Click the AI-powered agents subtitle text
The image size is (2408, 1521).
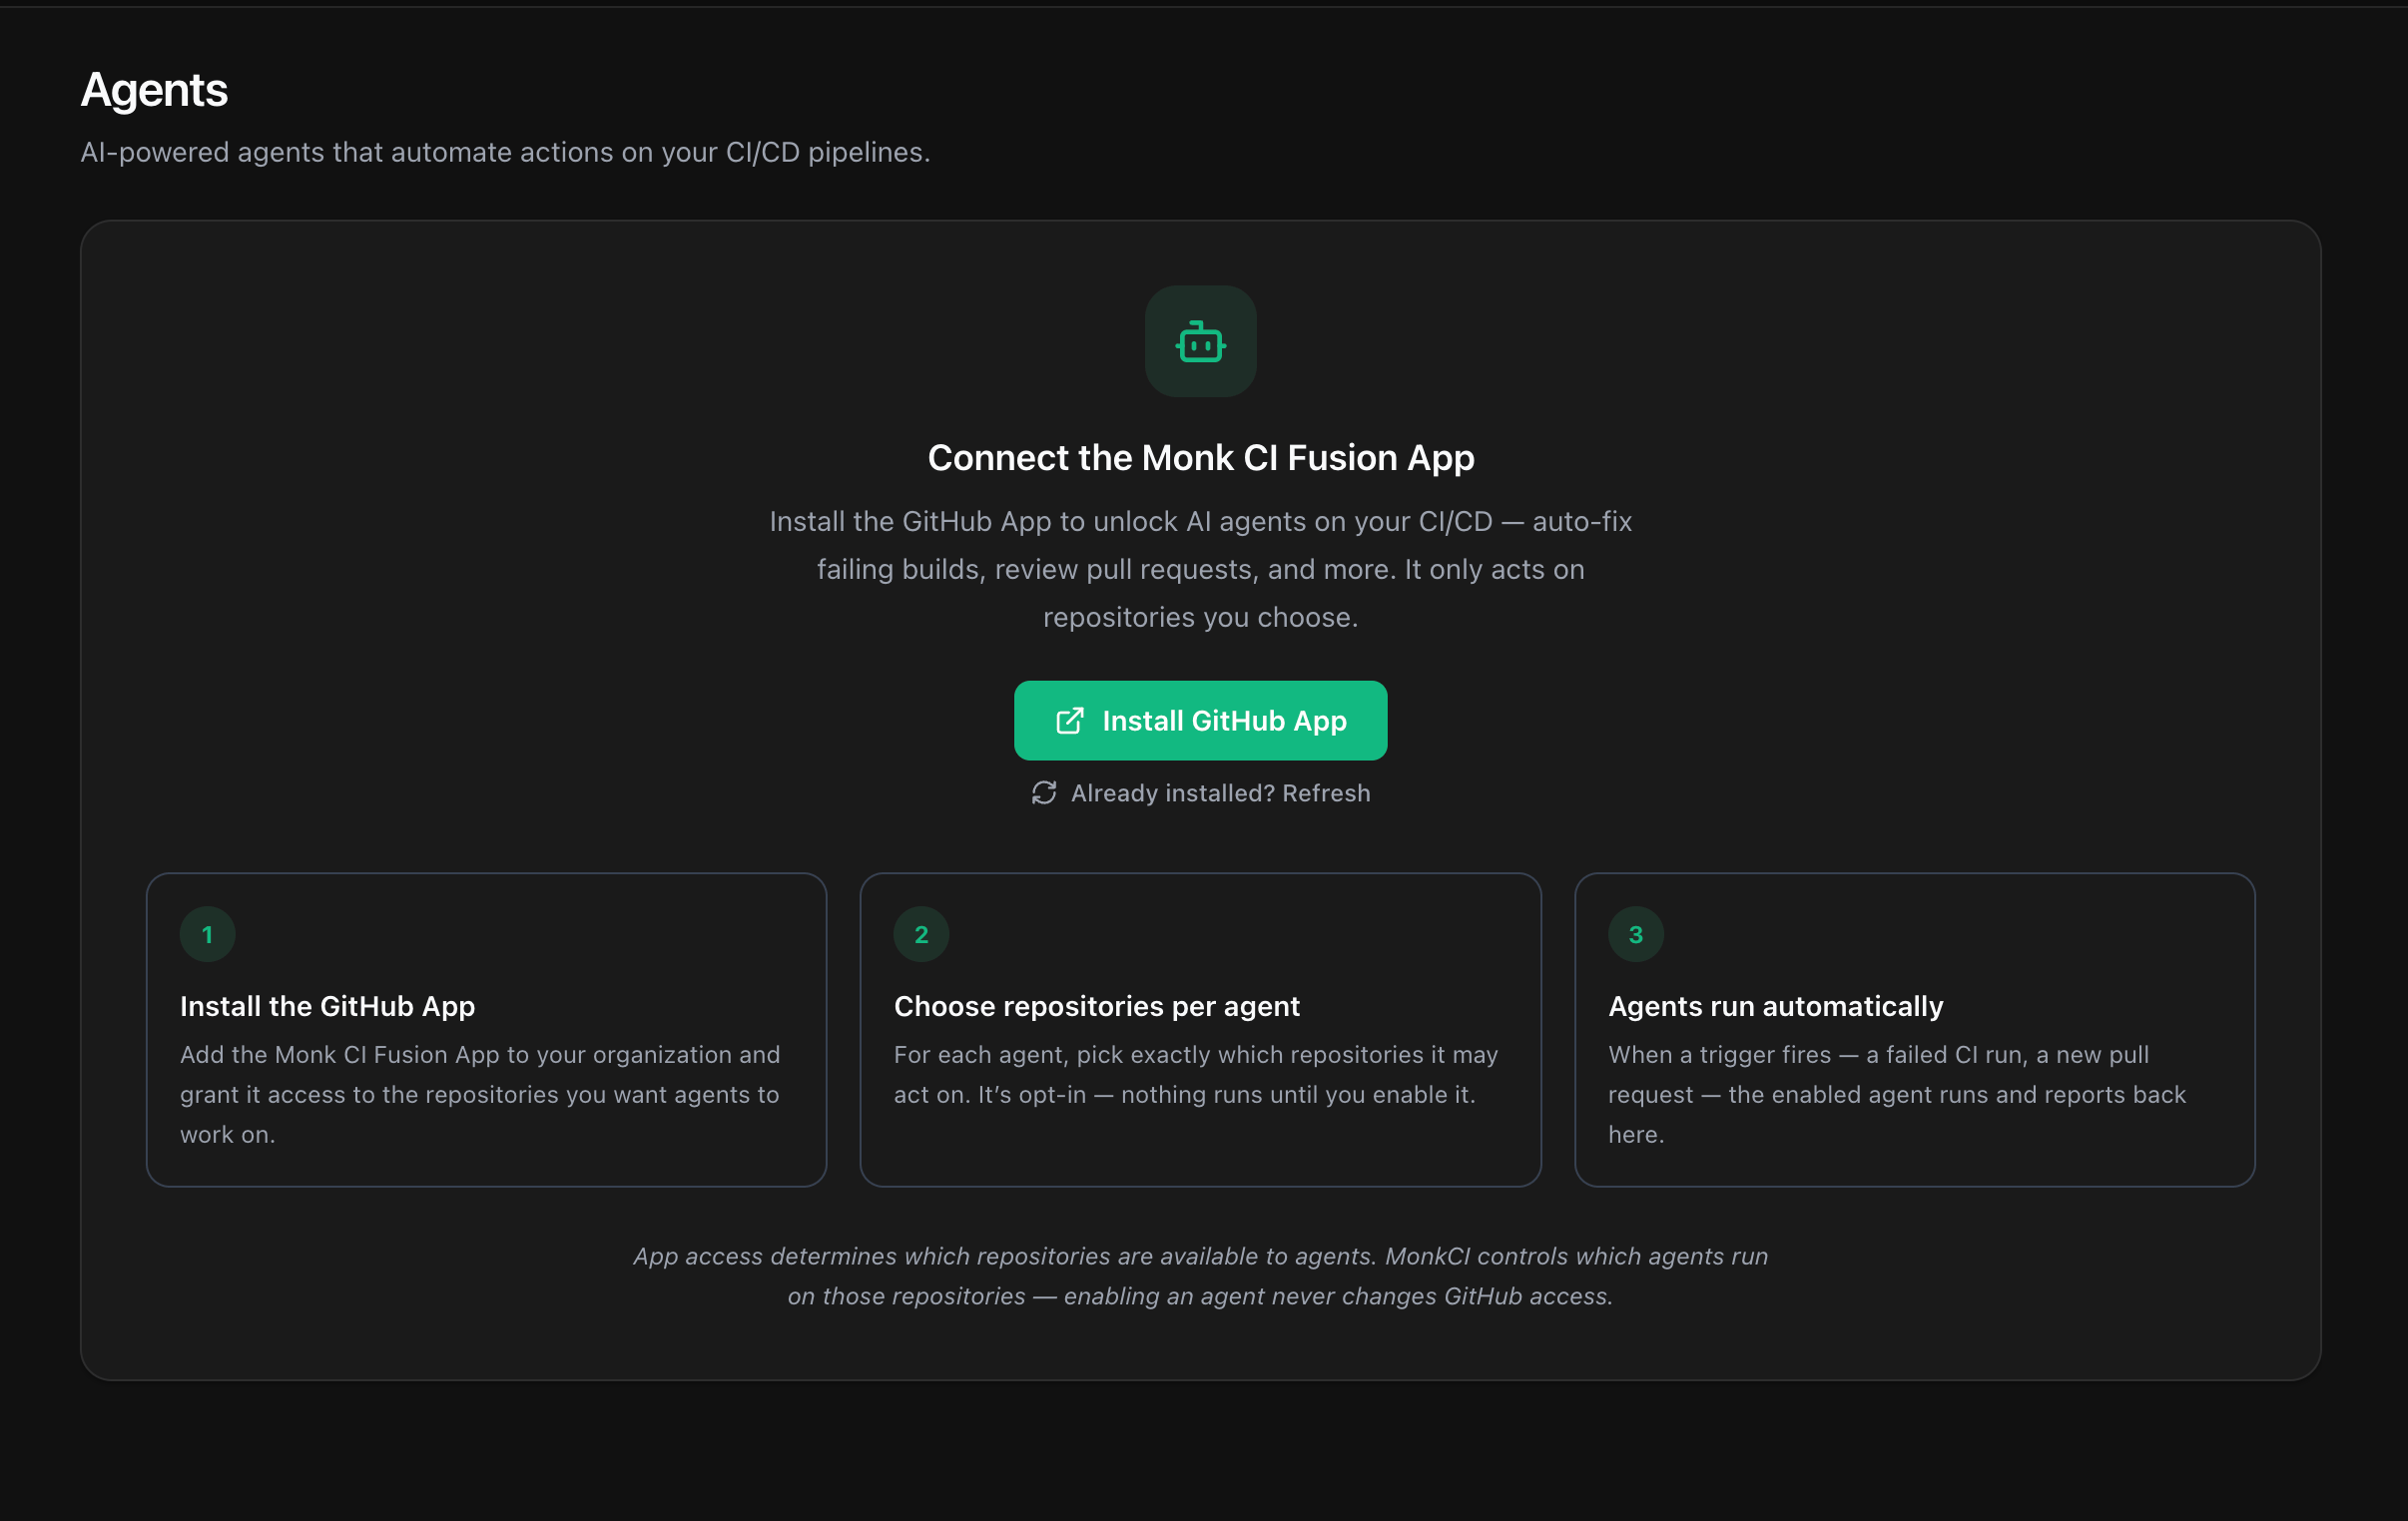505,152
